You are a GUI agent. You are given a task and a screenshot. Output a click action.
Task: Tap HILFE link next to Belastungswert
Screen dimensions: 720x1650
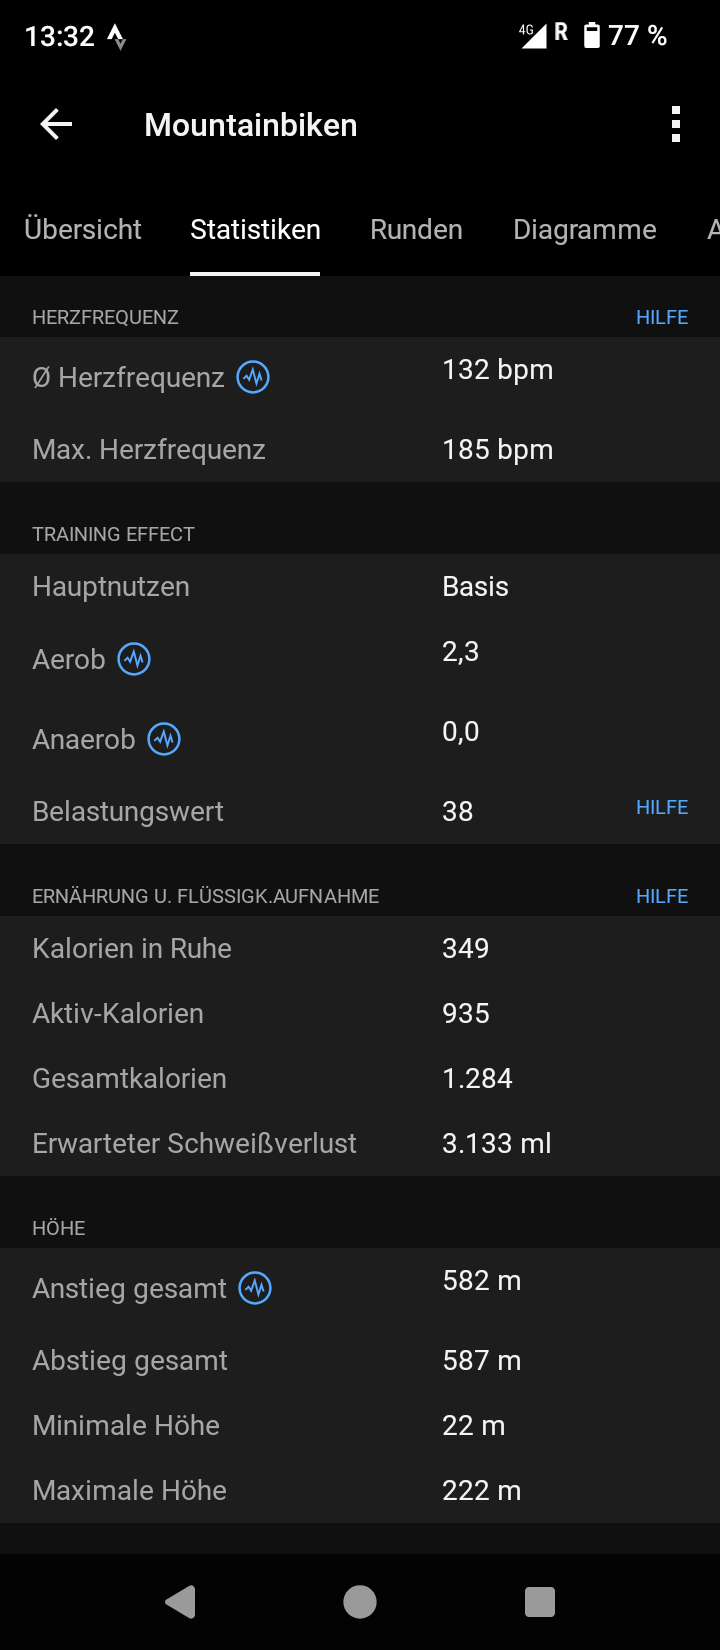click(662, 808)
